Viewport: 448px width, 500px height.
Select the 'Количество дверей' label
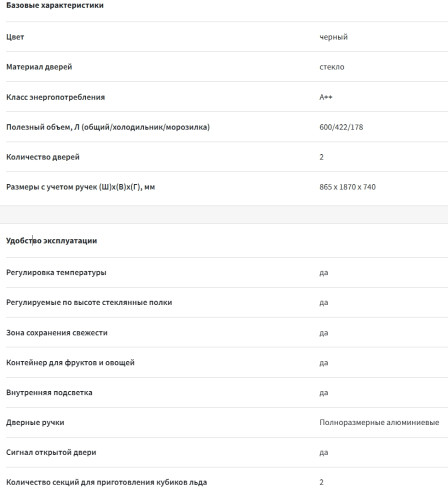[43, 157]
